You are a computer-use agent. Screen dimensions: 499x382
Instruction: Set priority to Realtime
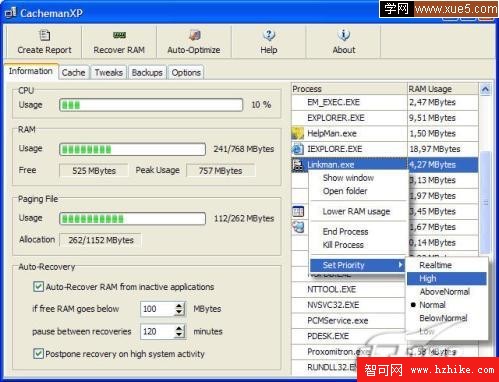pos(447,265)
